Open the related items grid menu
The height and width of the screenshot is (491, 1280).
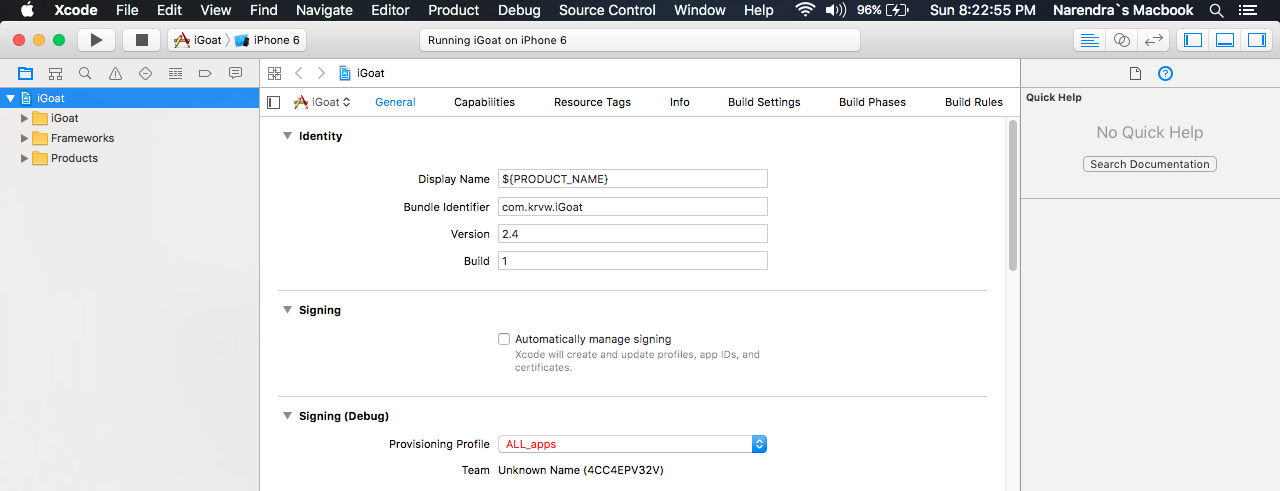coord(274,73)
